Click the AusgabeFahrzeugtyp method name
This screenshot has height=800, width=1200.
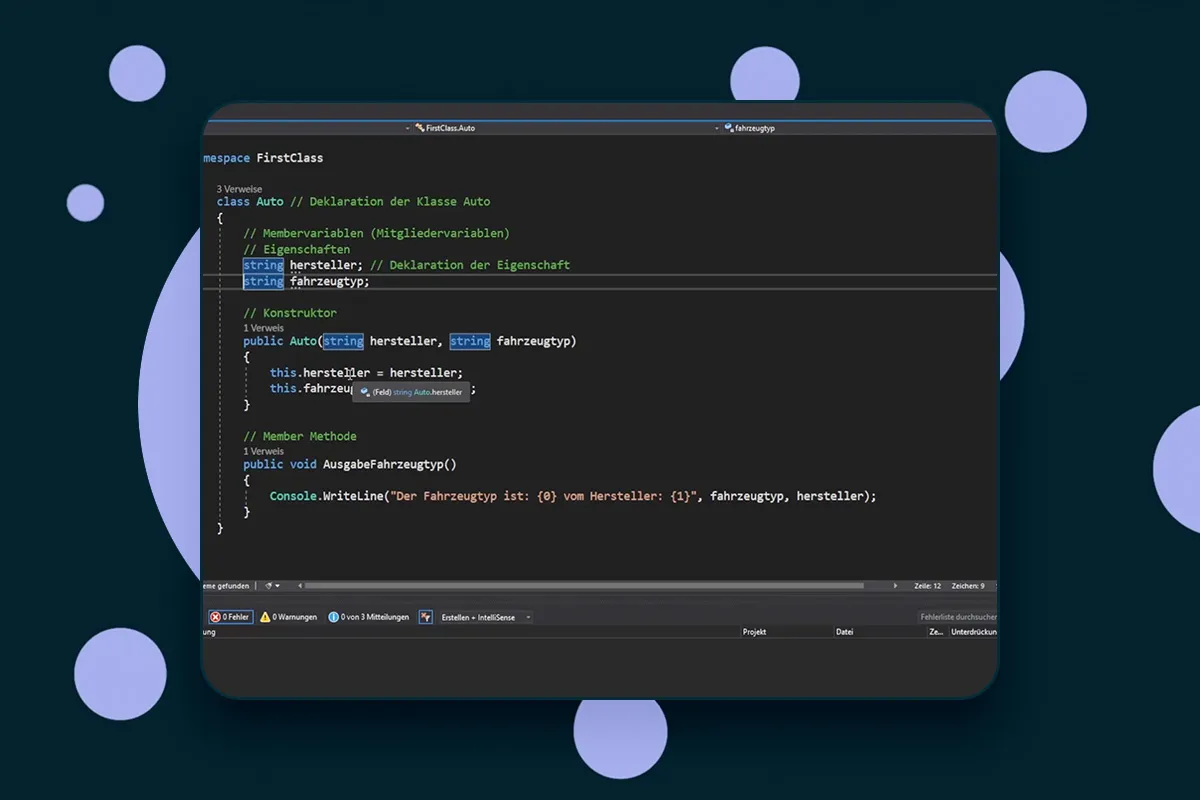click(383, 465)
